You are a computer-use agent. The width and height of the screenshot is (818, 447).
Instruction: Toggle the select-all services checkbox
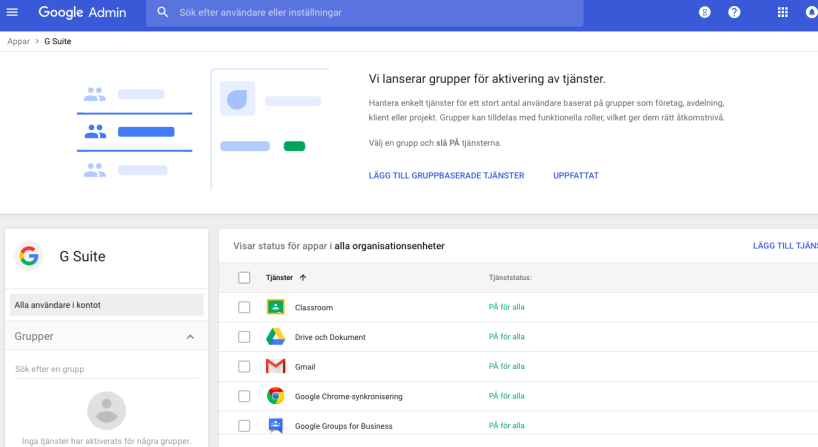point(244,277)
